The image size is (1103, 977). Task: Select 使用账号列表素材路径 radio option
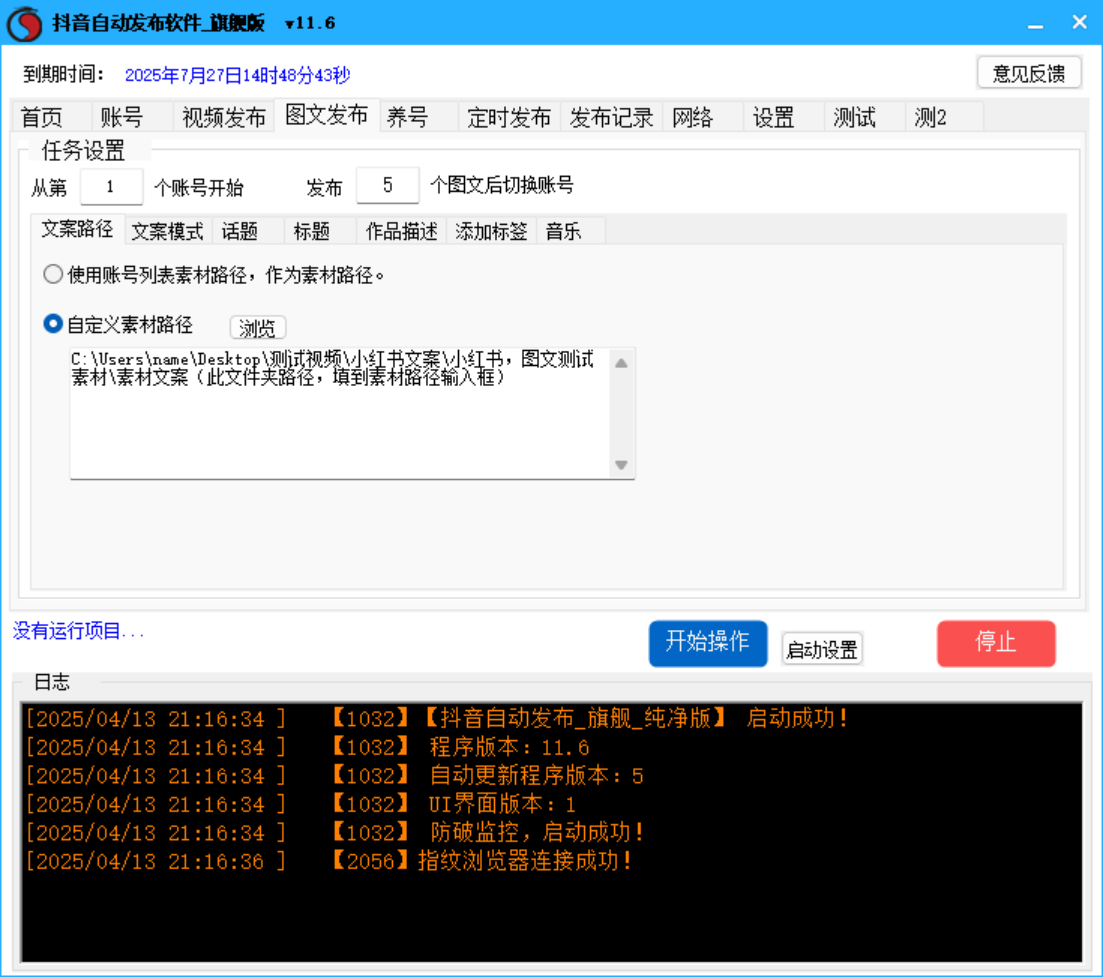coord(214,274)
